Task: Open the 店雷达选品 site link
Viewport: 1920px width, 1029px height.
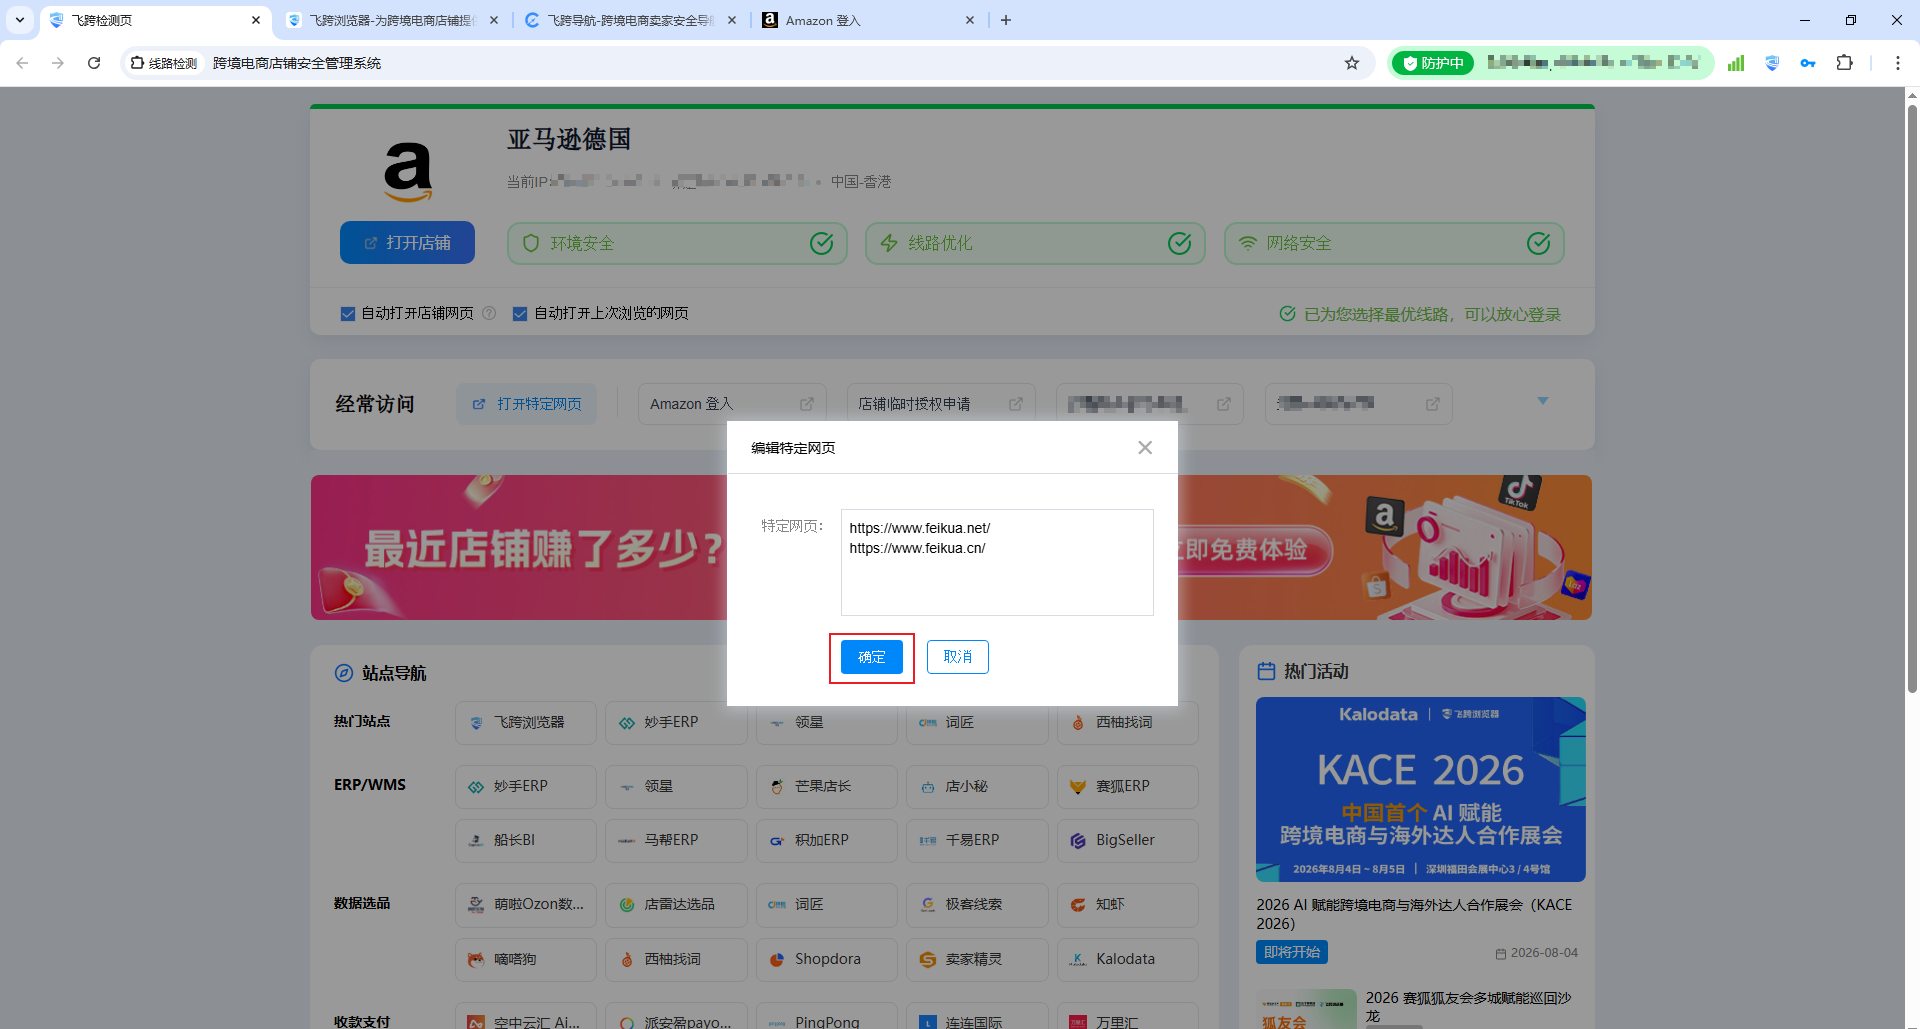Action: click(676, 904)
